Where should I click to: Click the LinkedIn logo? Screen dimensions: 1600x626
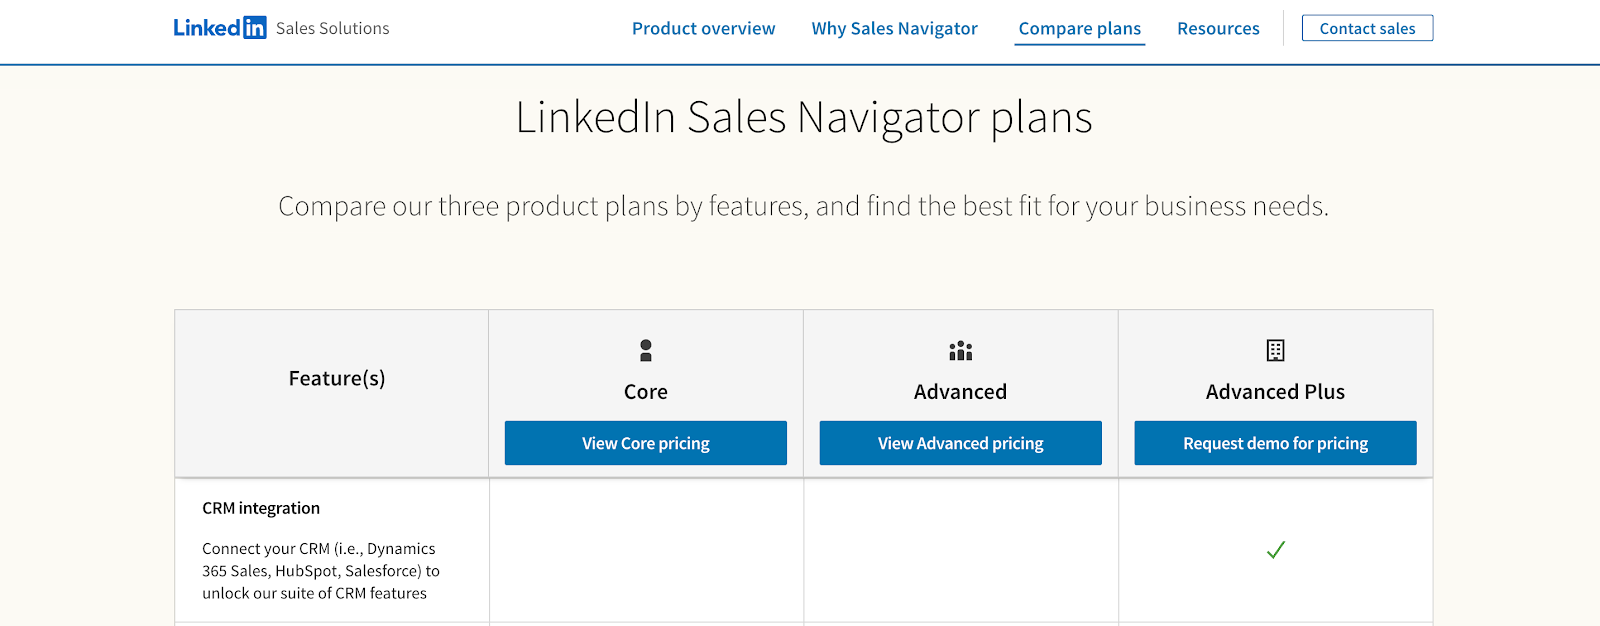point(219,27)
